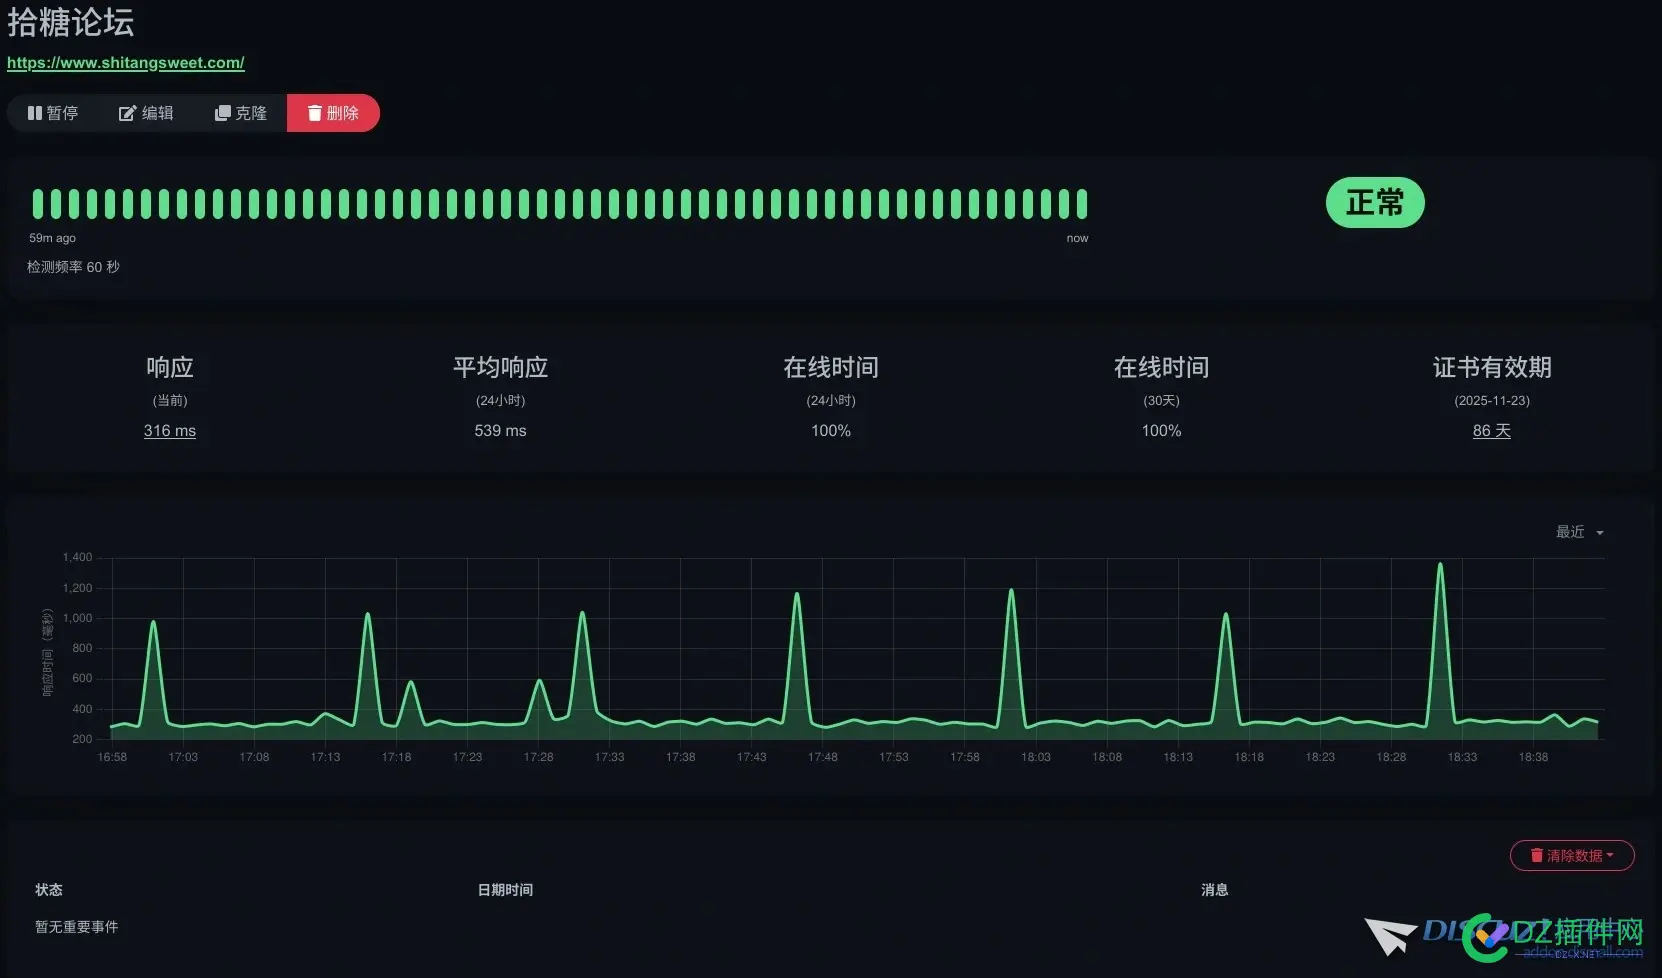Open the 清除数据 dropdown menu

tap(1572, 856)
